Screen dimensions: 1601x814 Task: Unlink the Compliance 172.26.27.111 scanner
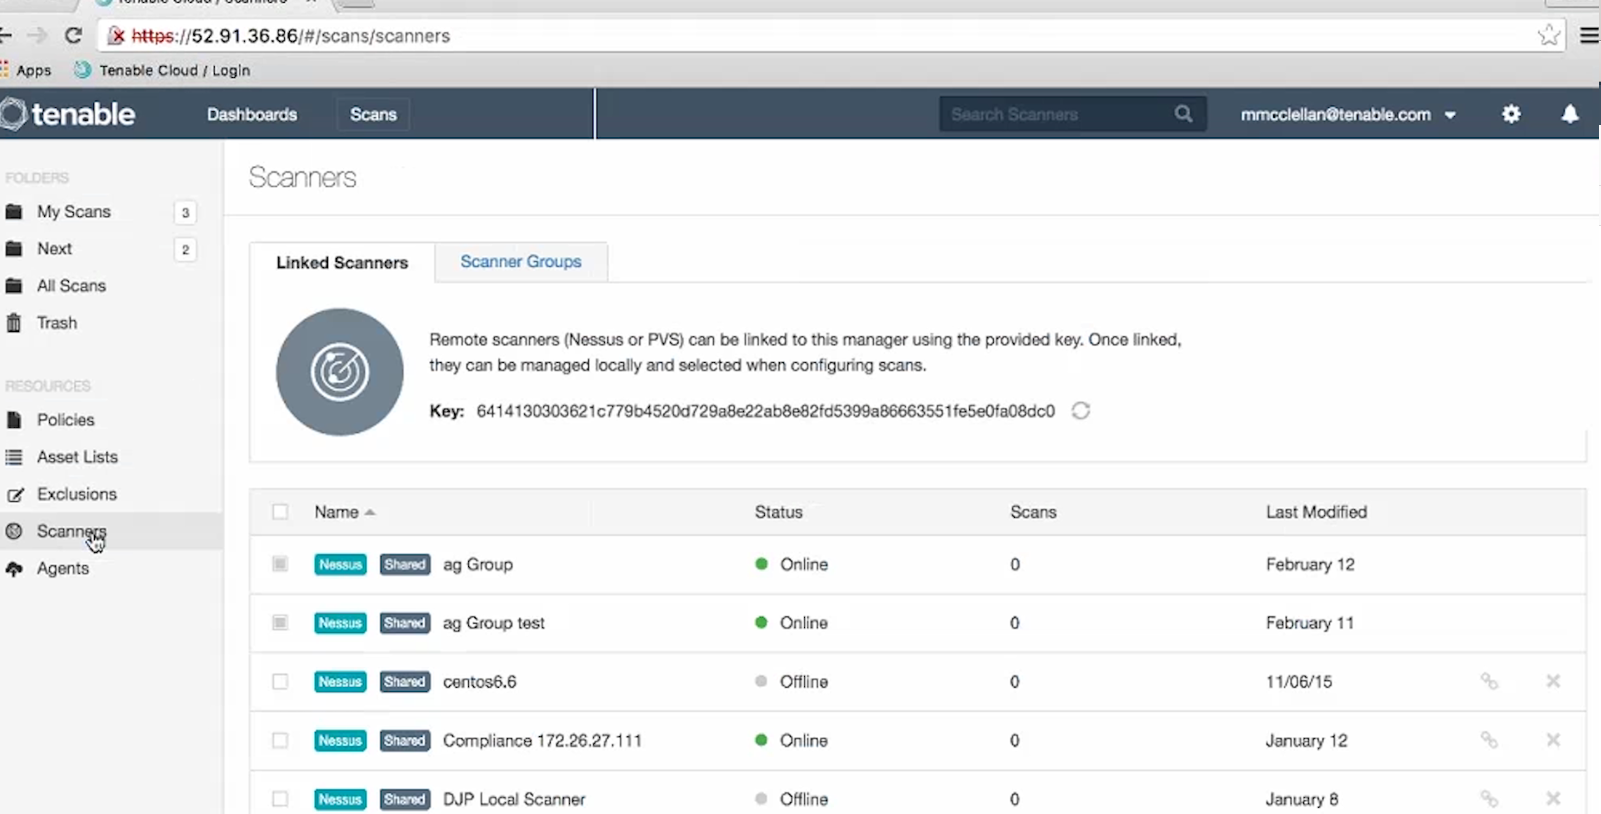1489,740
